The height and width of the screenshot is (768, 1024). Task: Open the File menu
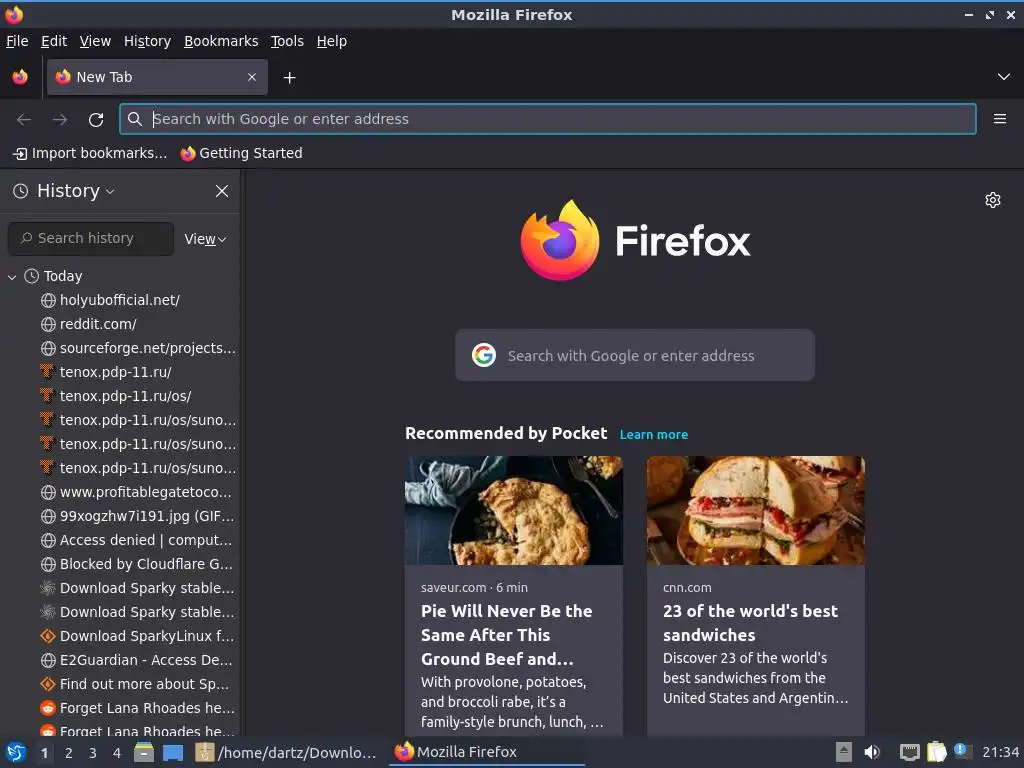point(17,41)
